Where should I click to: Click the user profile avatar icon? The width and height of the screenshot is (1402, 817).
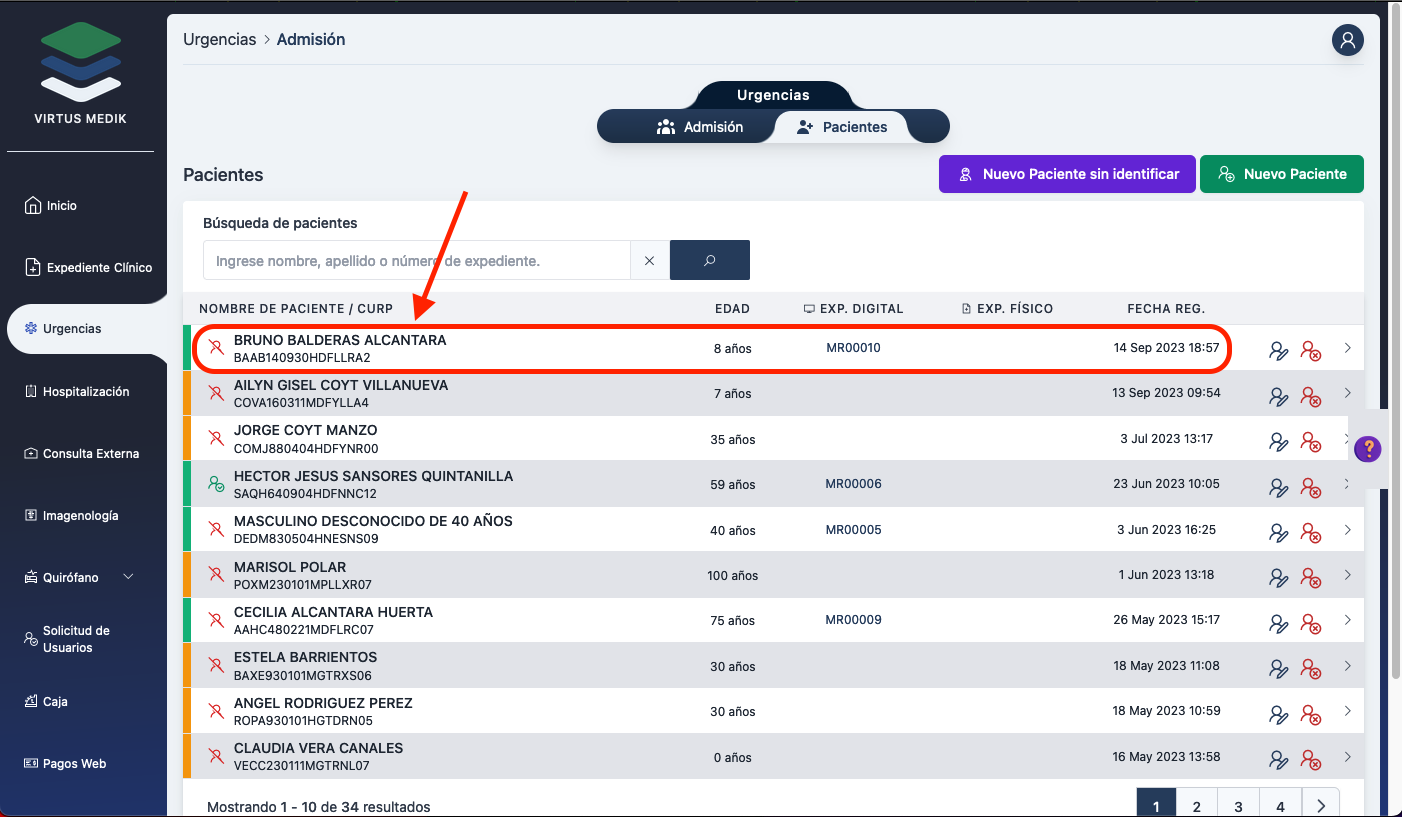[1347, 40]
